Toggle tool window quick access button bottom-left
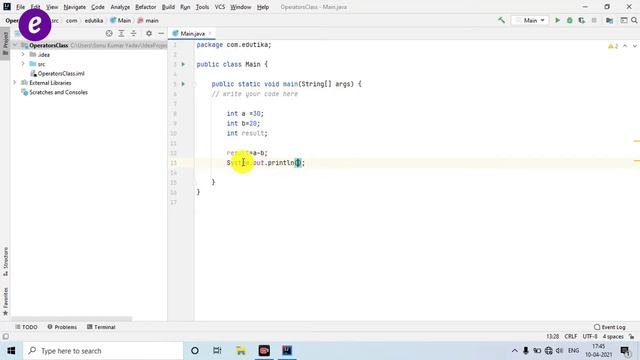 tap(5, 337)
